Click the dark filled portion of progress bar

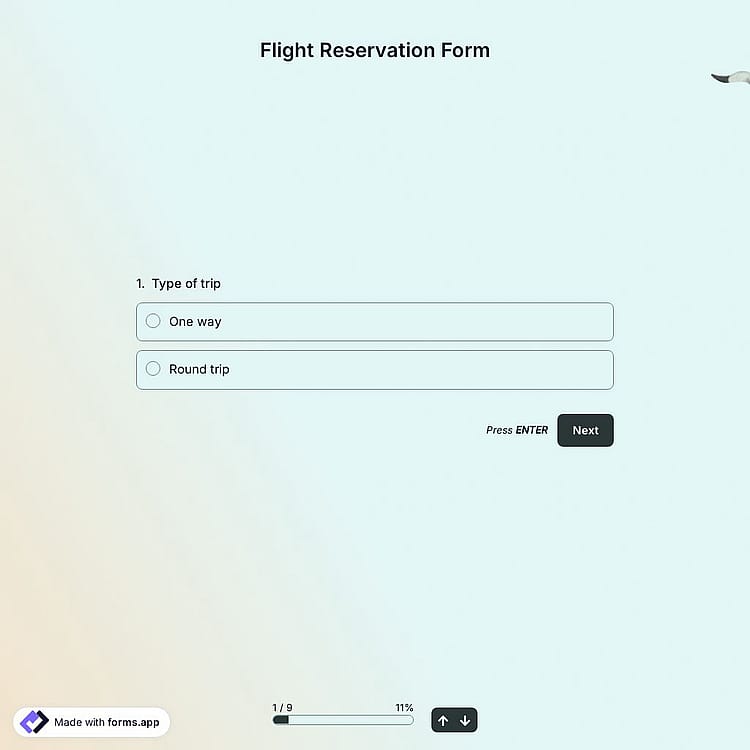tap(281, 720)
